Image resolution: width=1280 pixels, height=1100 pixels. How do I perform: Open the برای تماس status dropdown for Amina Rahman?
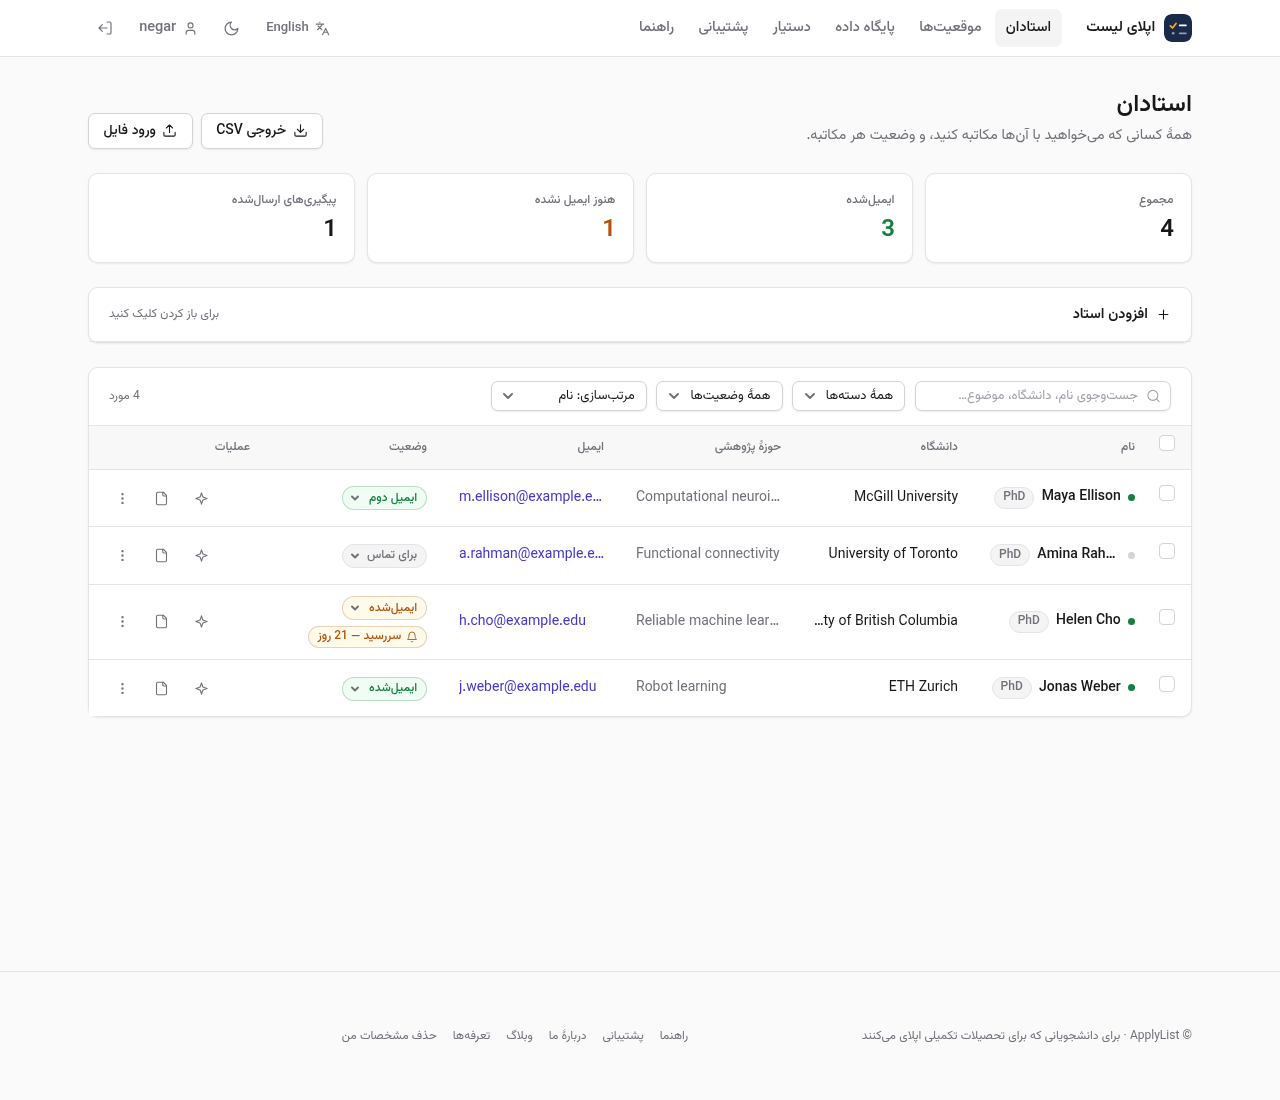point(385,555)
